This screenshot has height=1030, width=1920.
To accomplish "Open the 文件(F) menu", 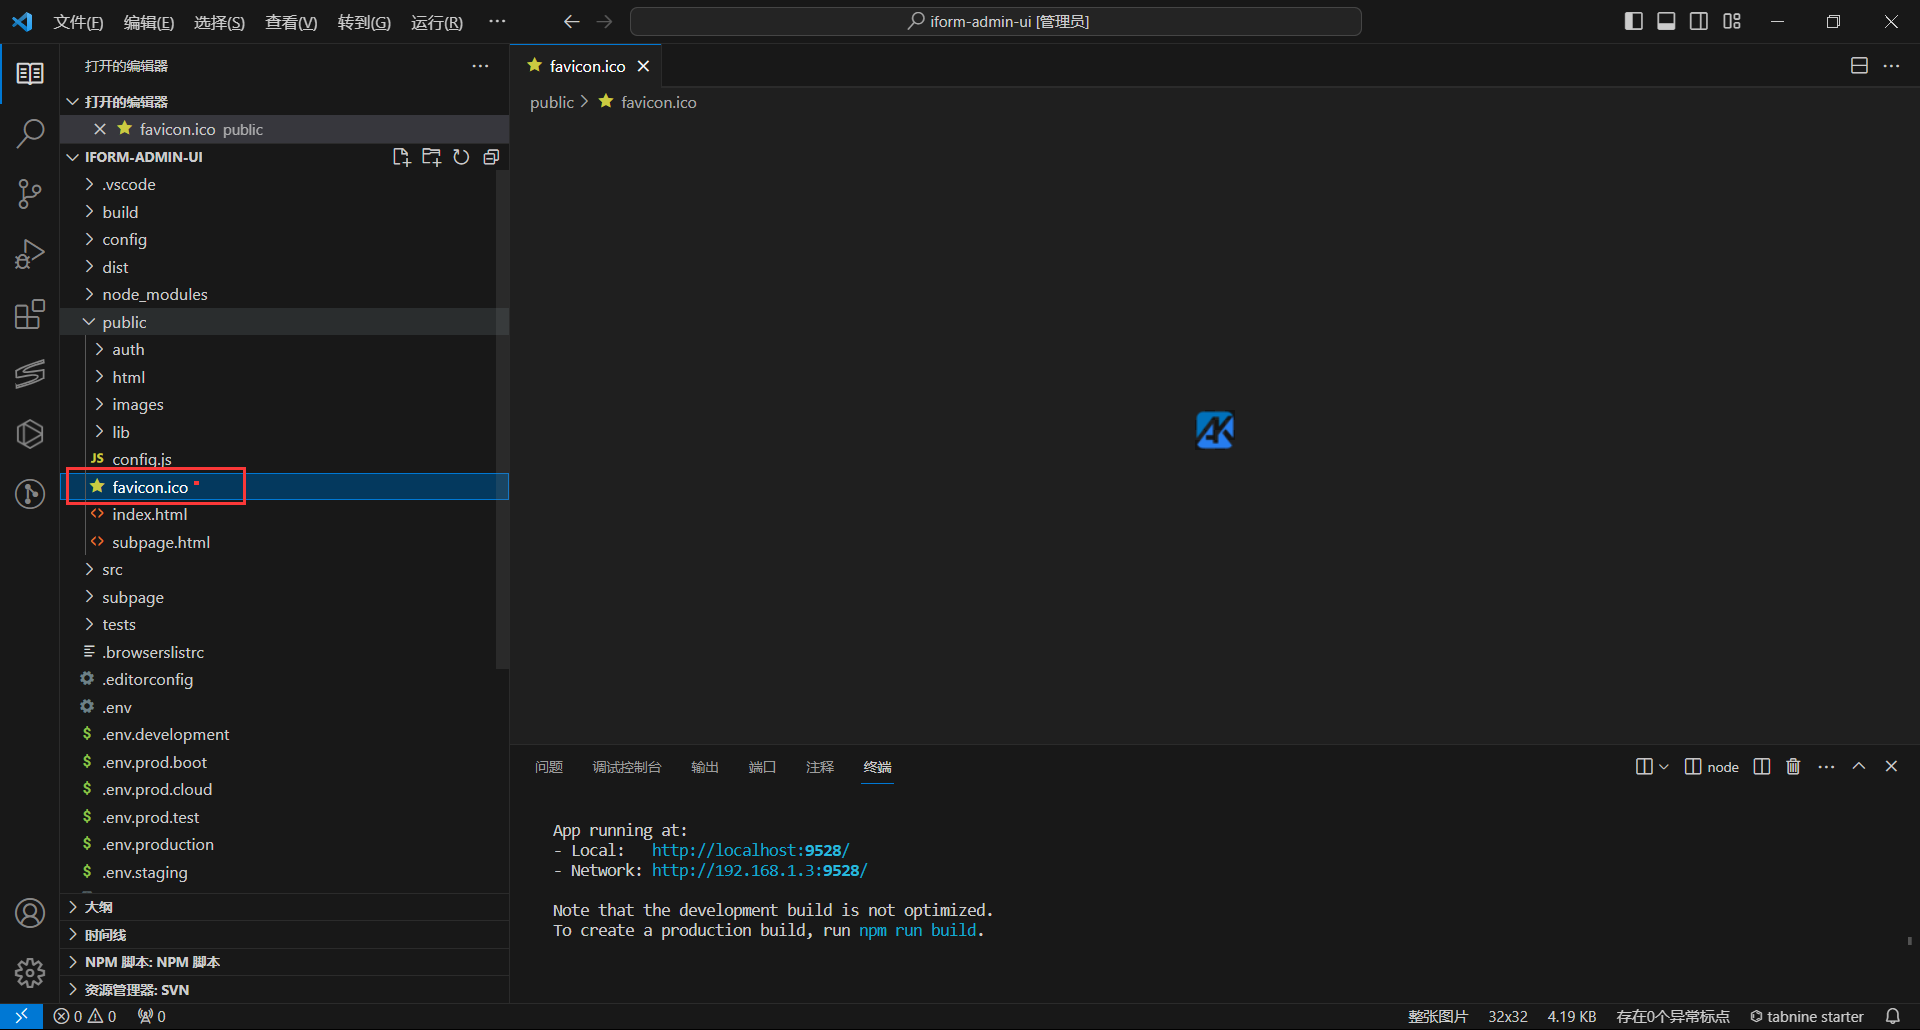I will point(78,22).
